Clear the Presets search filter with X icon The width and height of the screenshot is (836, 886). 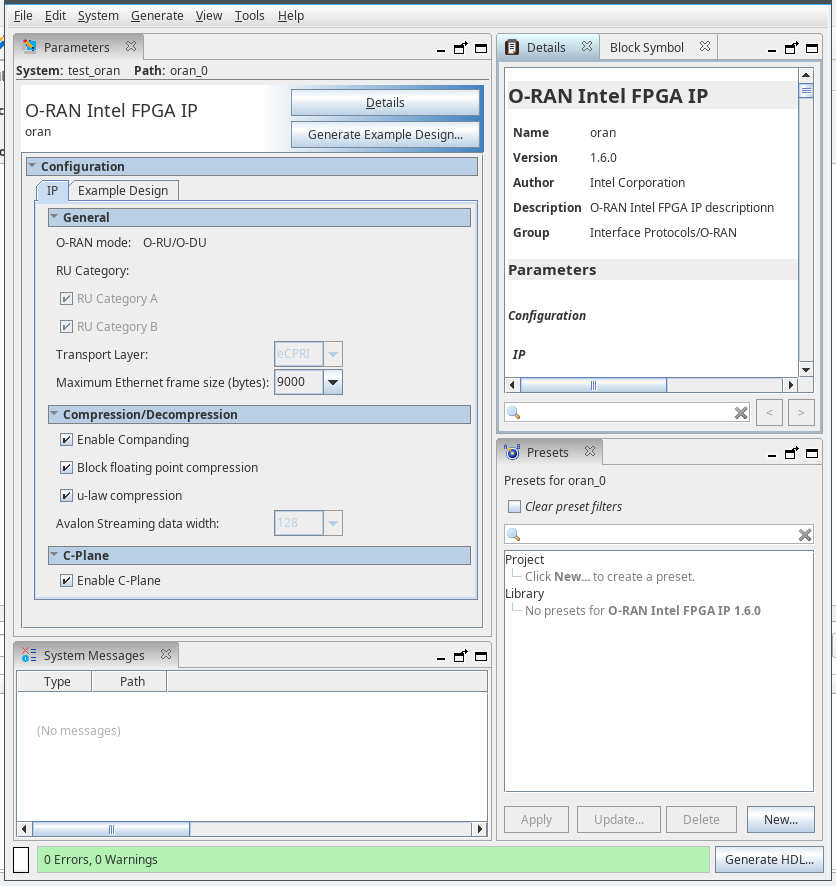tap(805, 535)
